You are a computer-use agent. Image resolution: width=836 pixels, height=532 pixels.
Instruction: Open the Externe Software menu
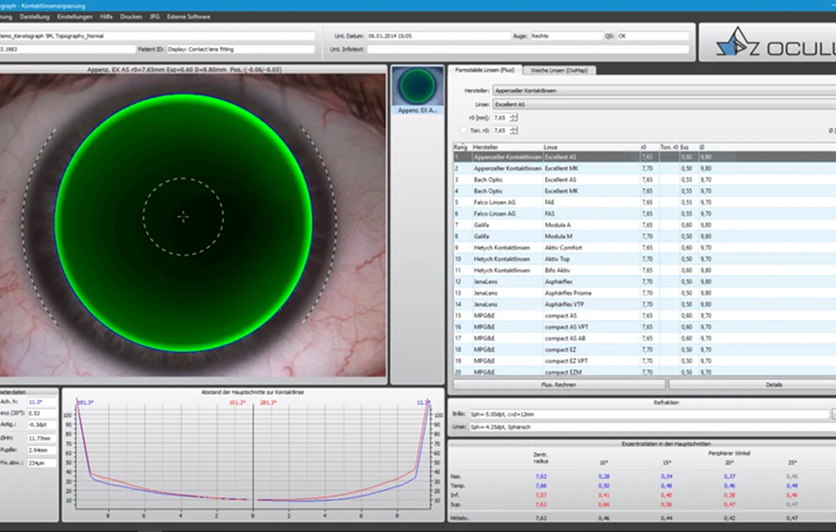[x=188, y=17]
